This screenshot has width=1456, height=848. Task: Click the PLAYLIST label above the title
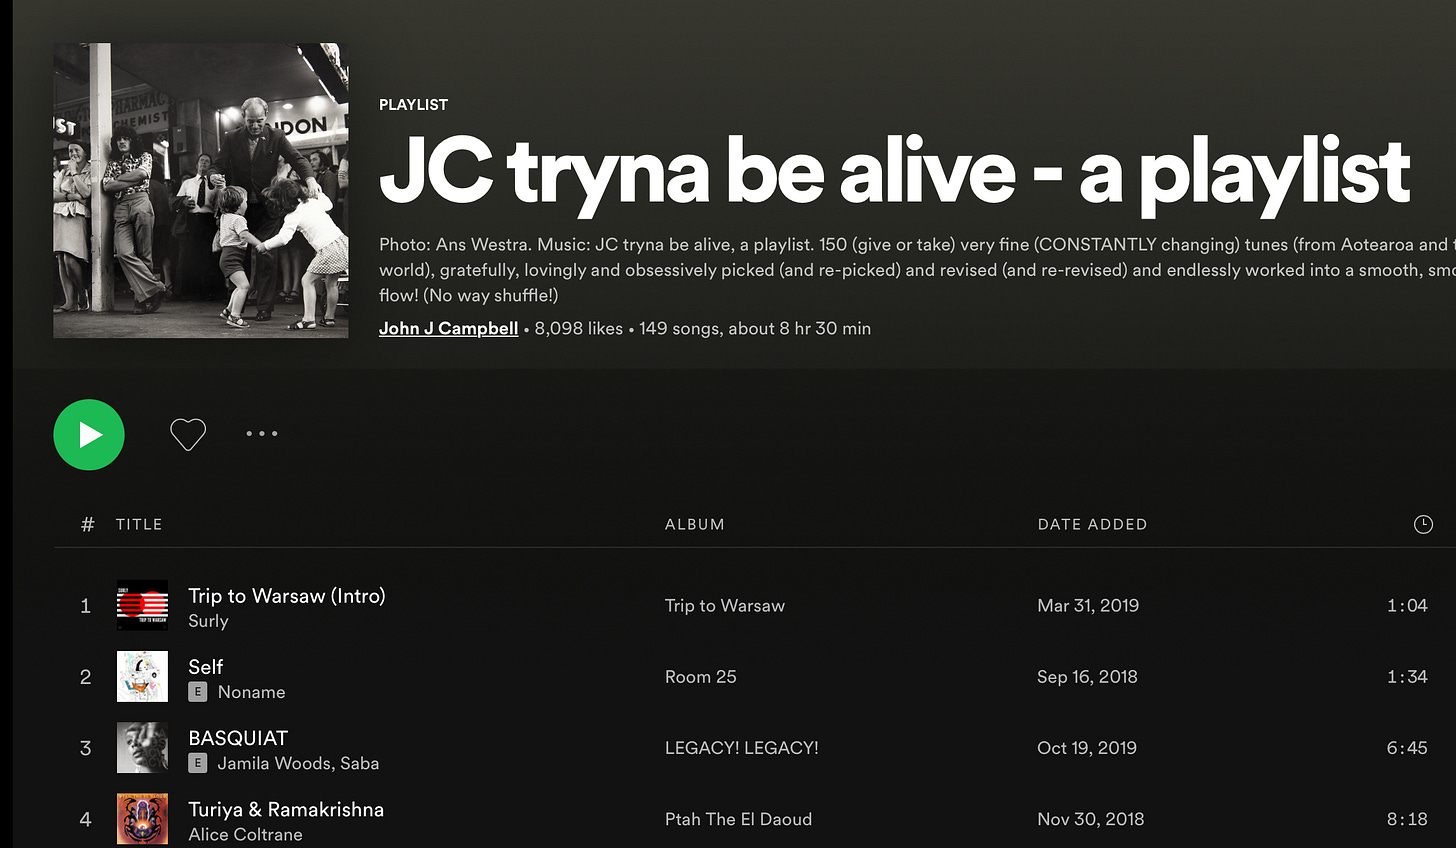pos(413,104)
